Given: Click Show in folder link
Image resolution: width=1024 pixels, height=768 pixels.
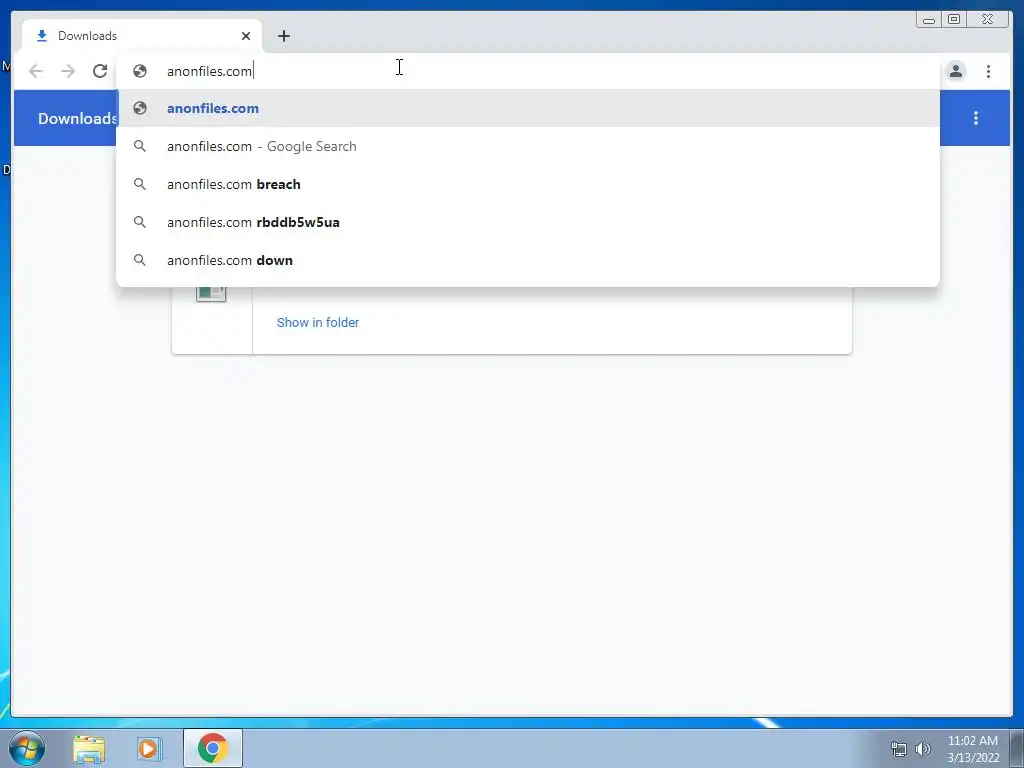Looking at the screenshot, I should tap(317, 323).
